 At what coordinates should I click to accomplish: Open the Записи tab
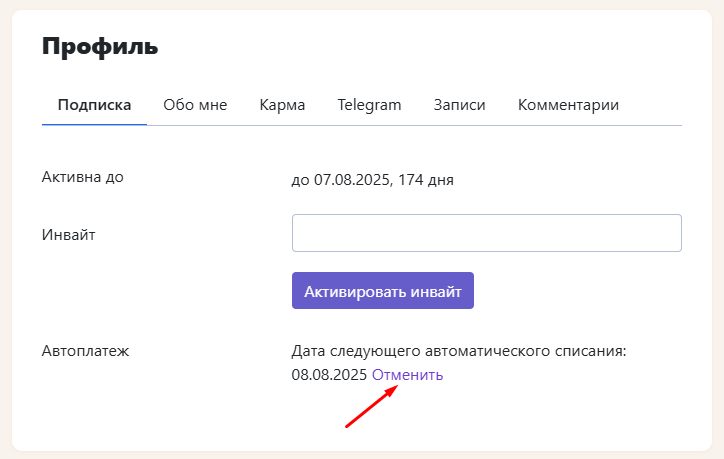coord(459,105)
